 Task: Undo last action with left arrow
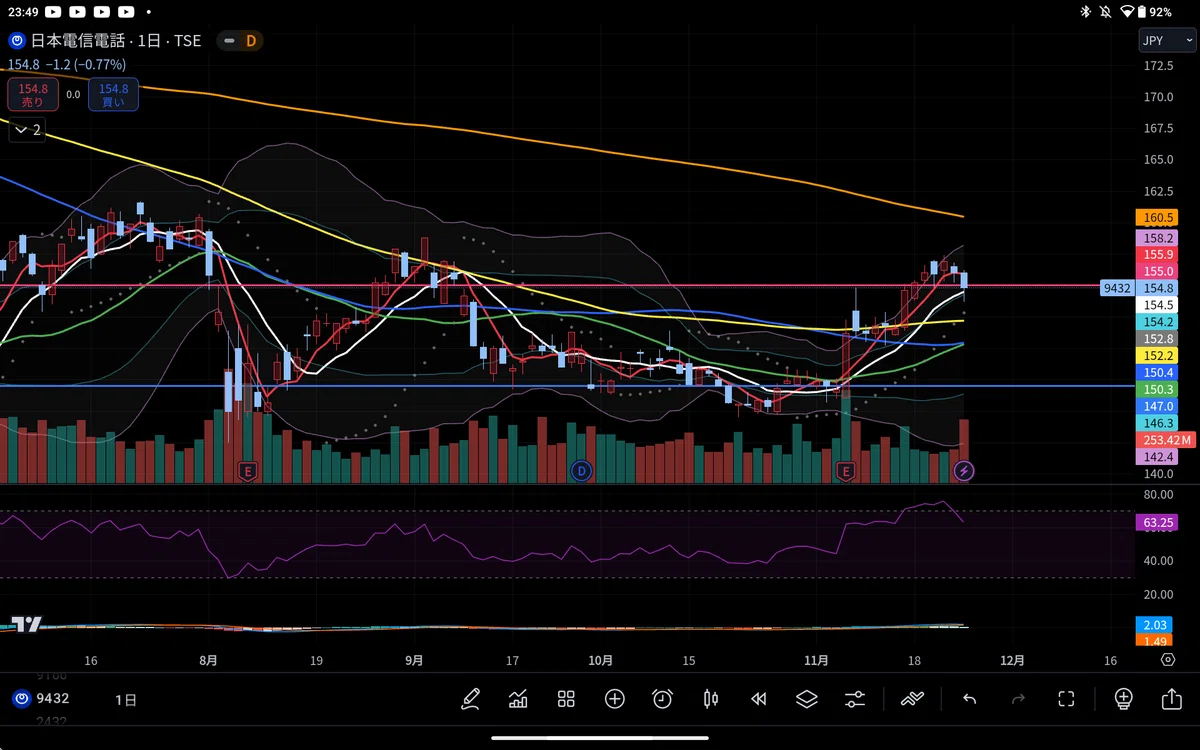969,699
